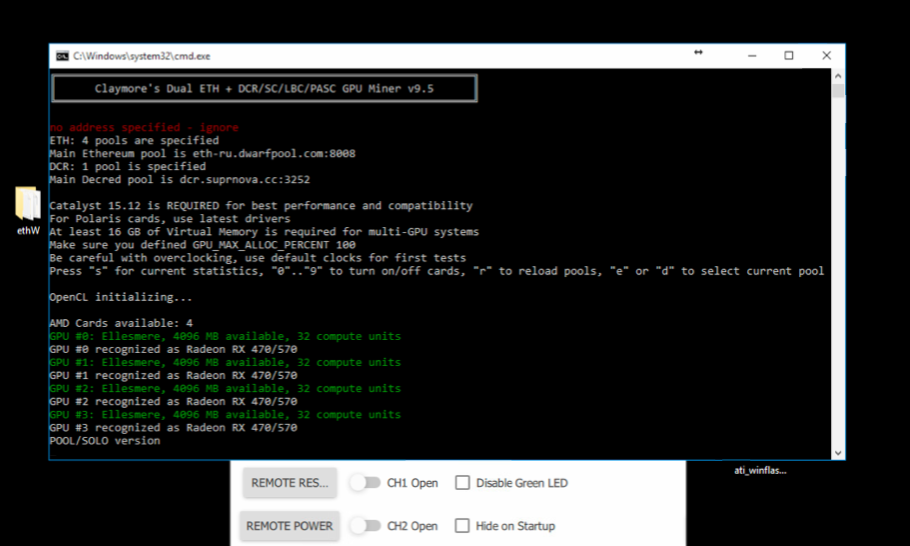Enable the Disable Green LED checkbox

tap(463, 483)
